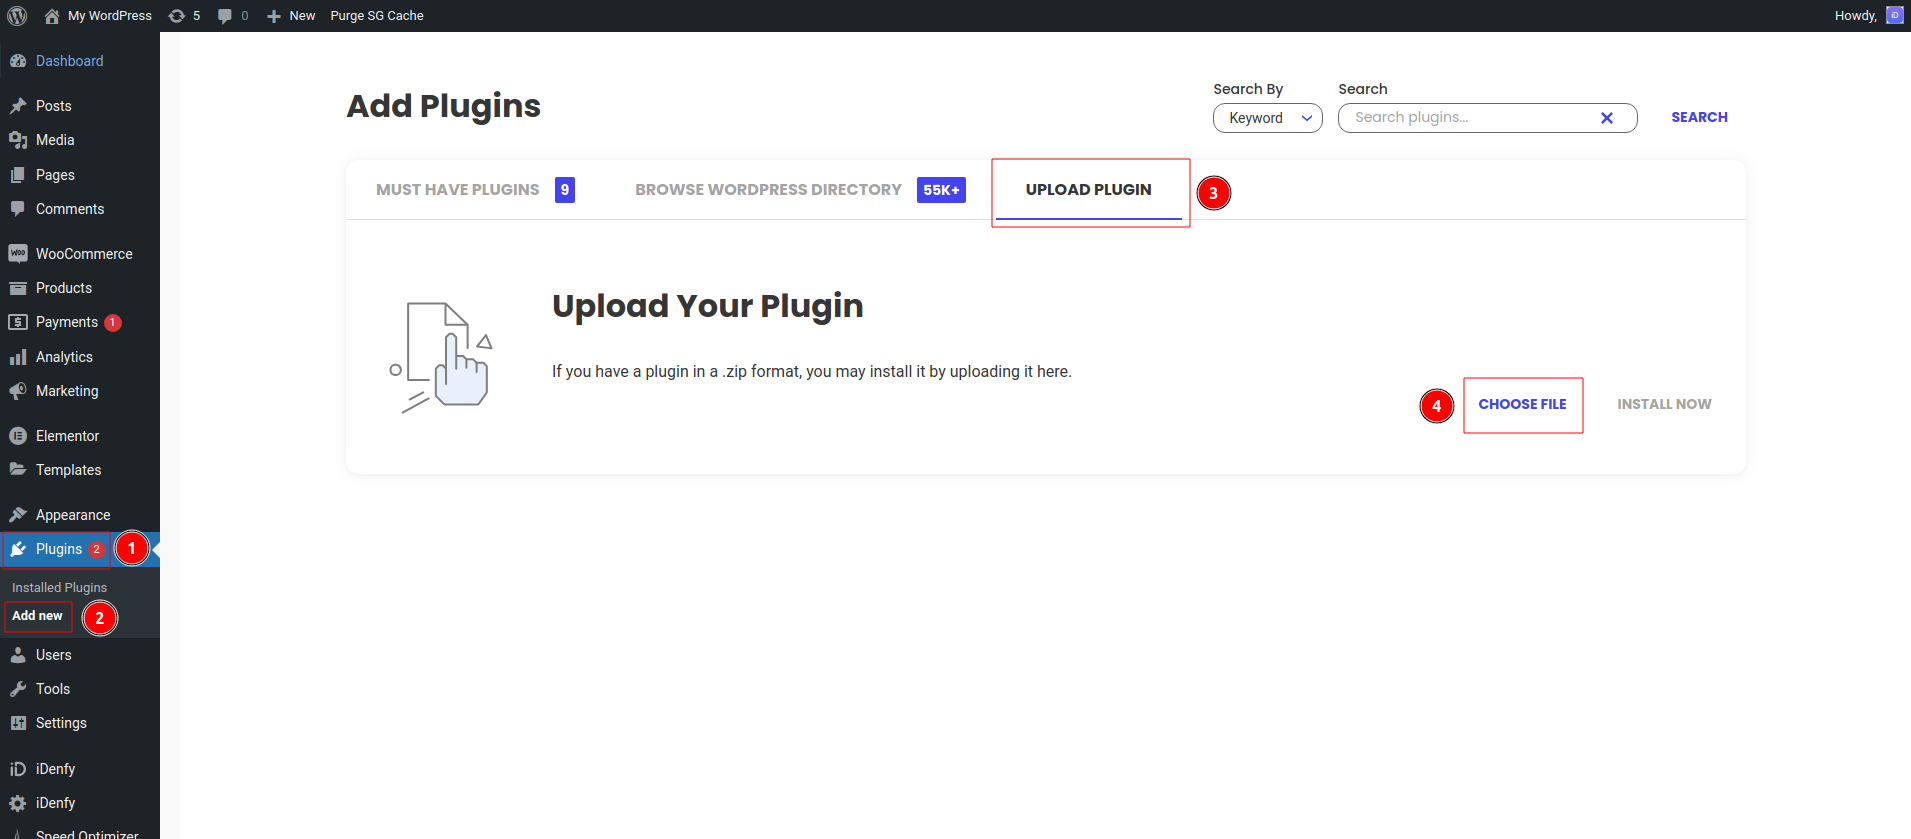Open Installed Plugins submenu item

[x=59, y=588]
